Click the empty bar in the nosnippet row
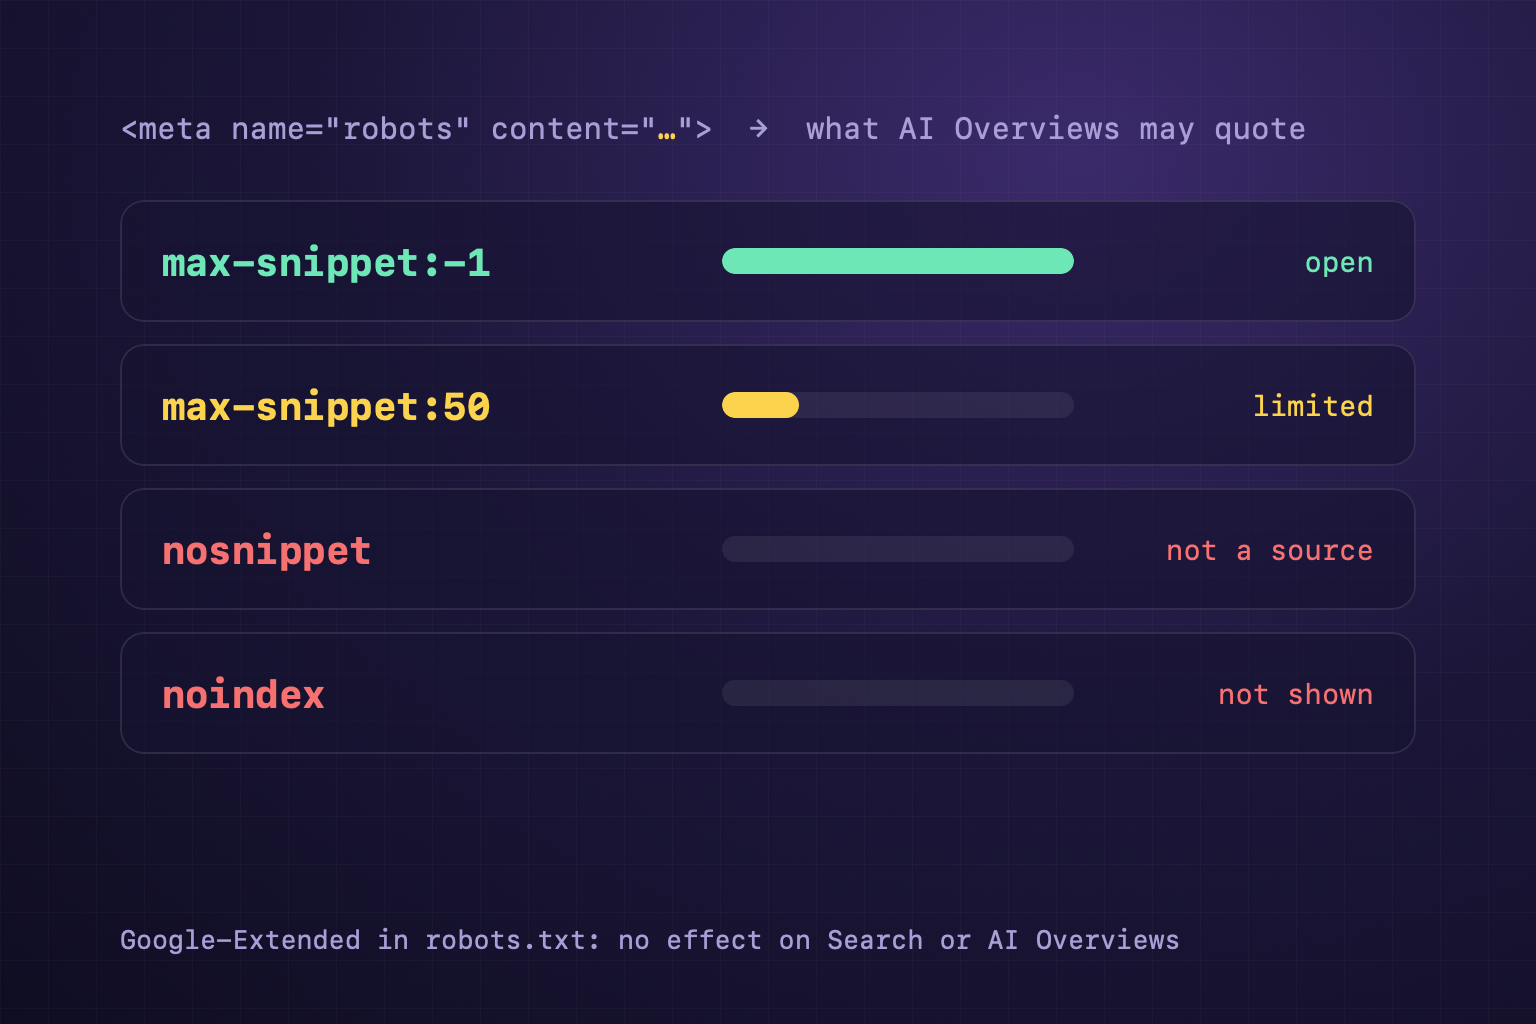 (x=898, y=549)
